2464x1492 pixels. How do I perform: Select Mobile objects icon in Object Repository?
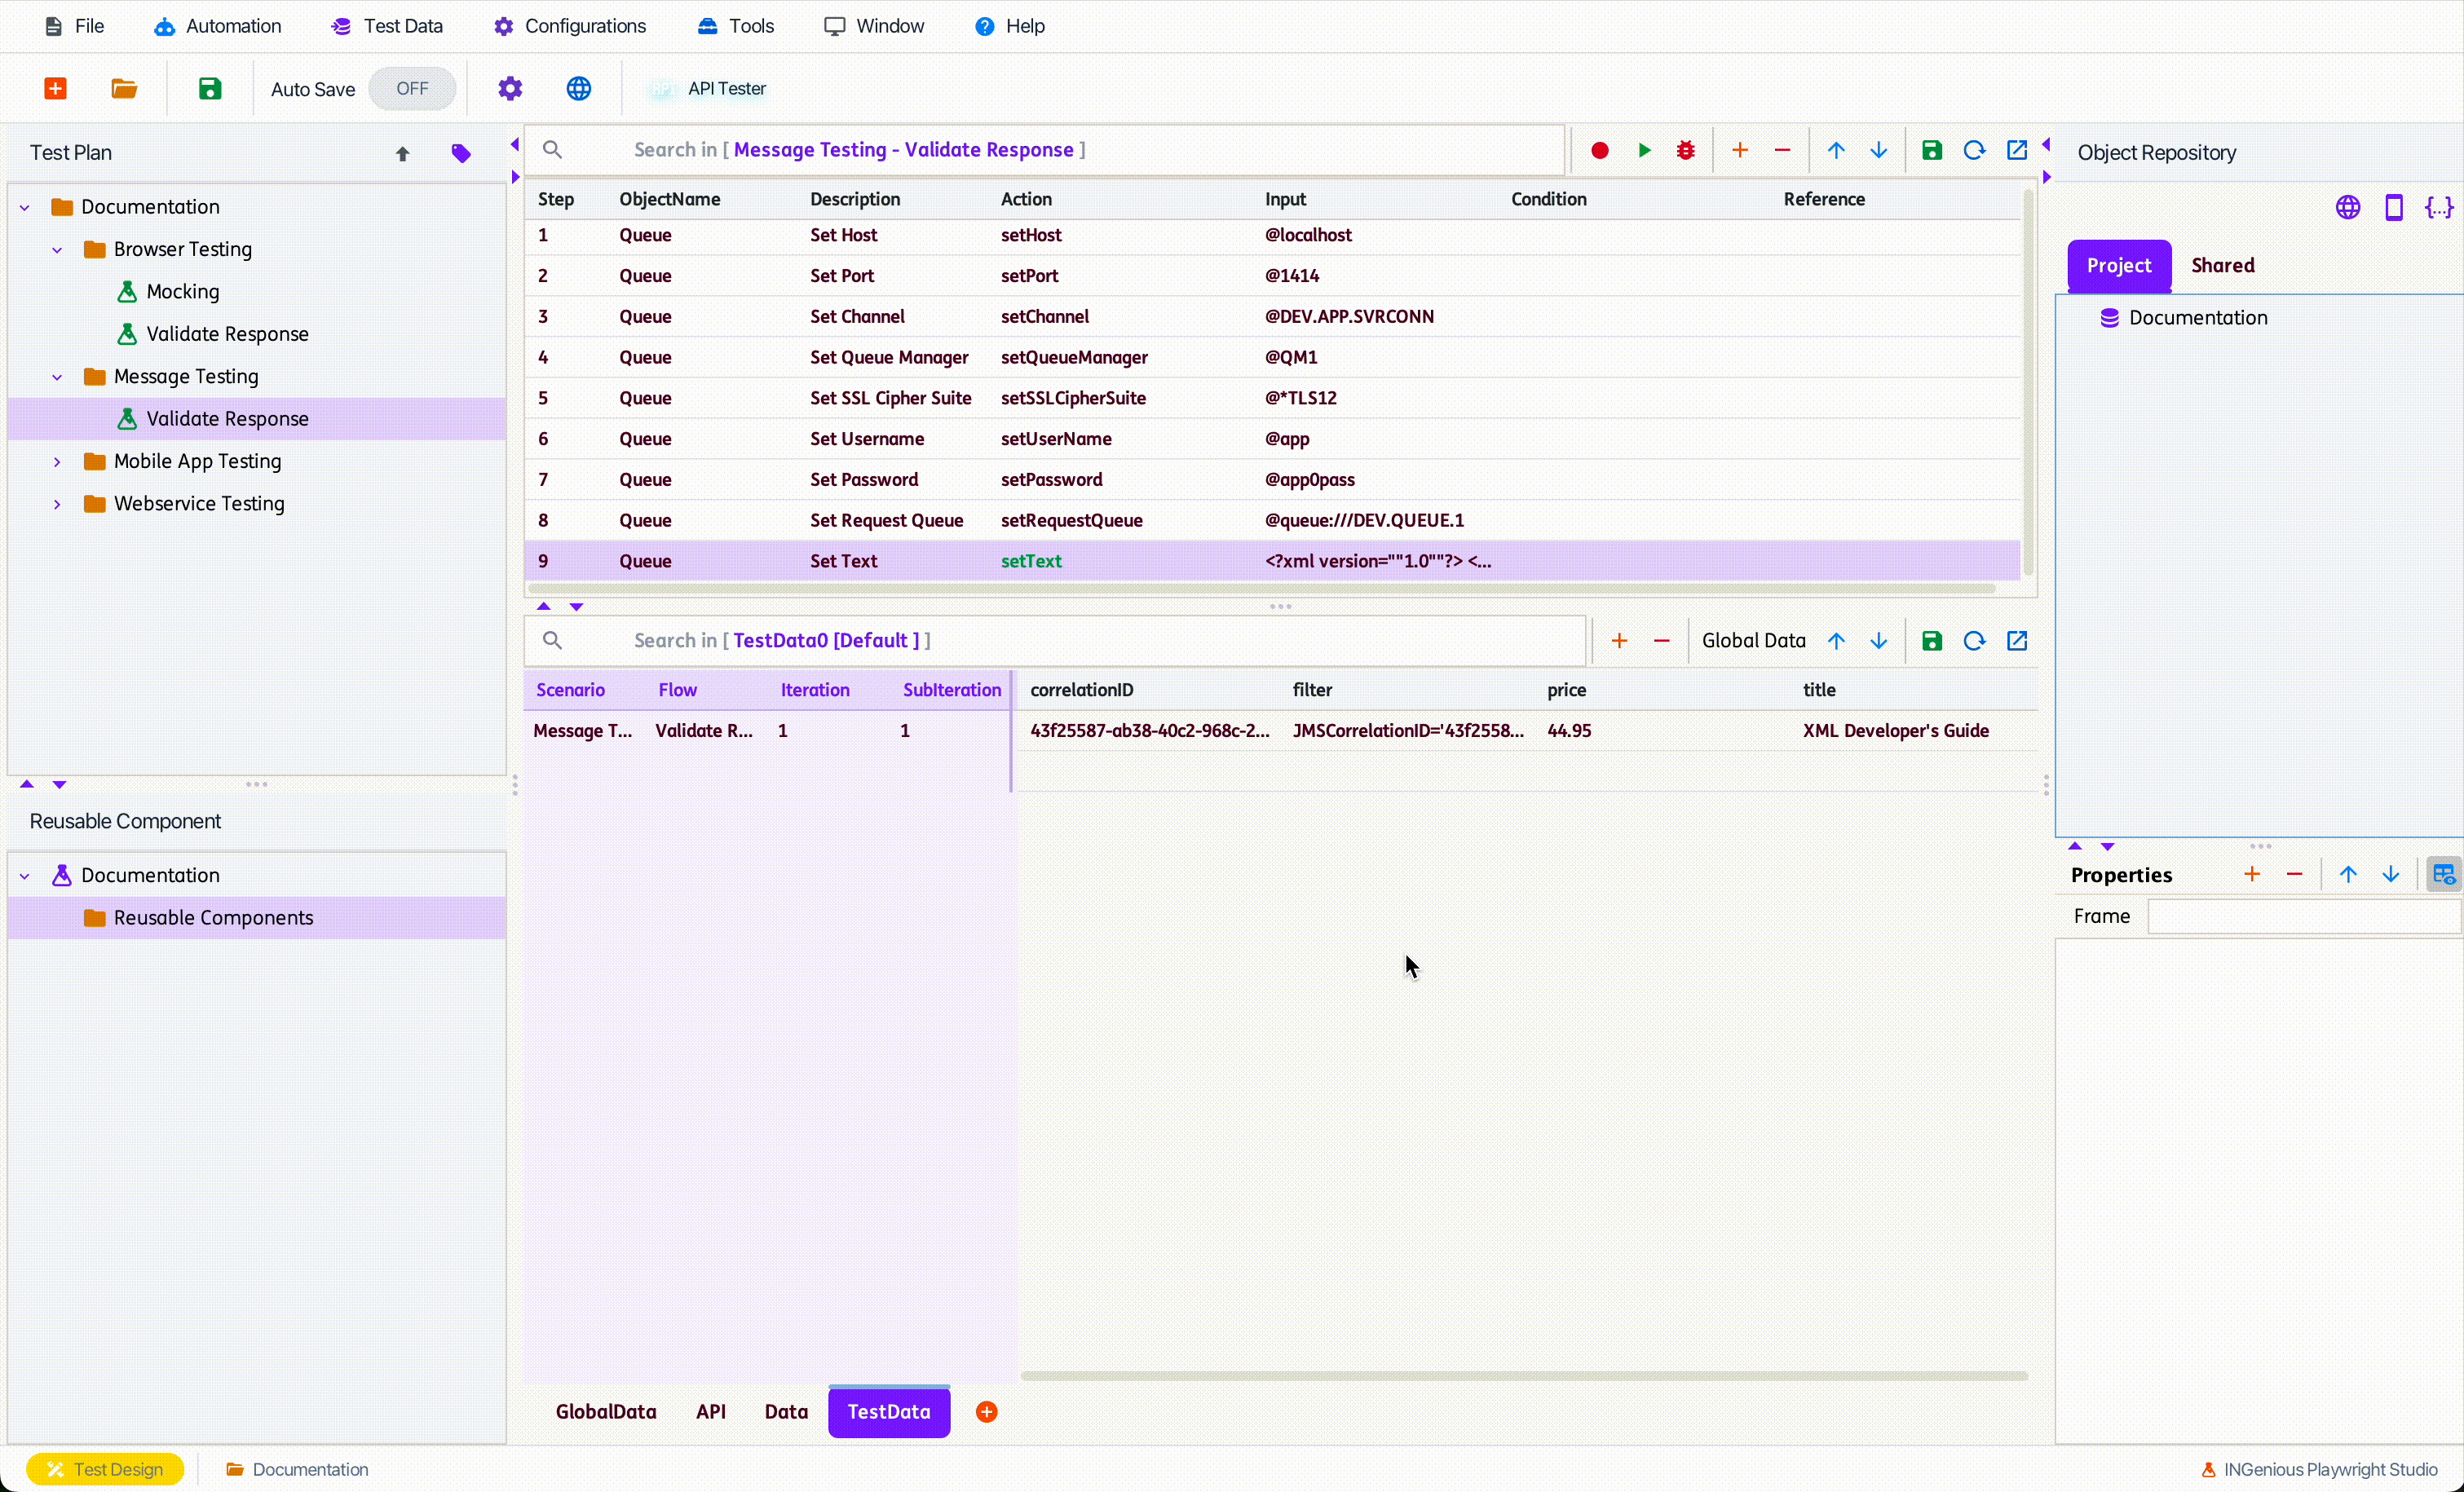pos(2394,207)
